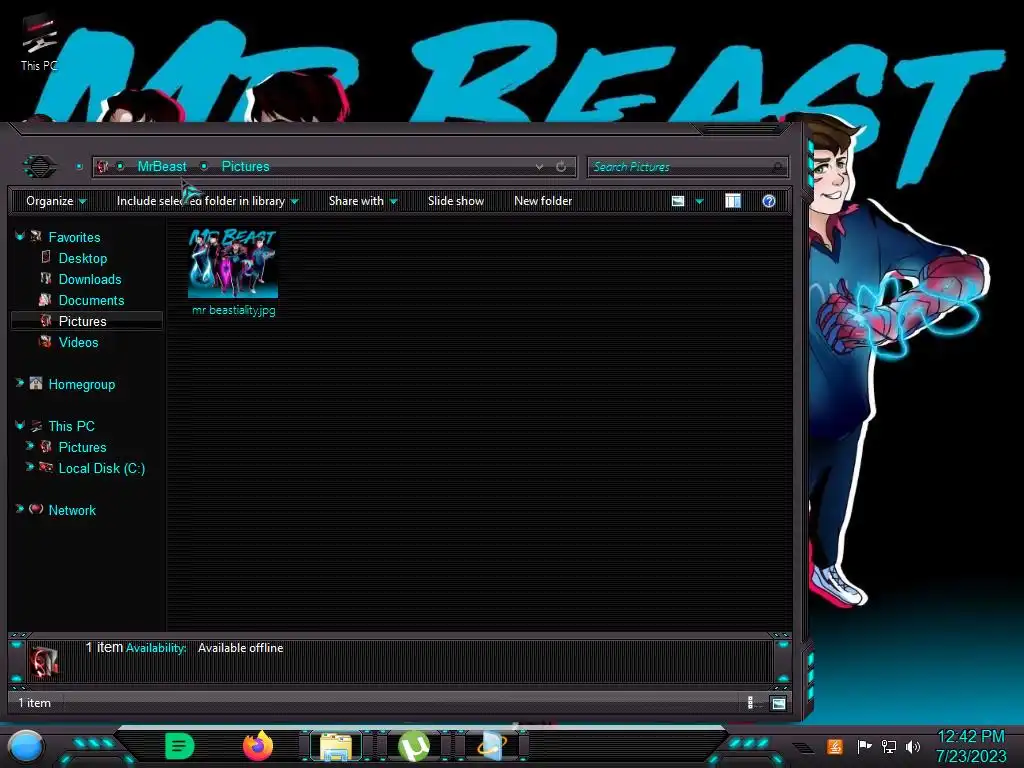Expand the Homegroup node
The image size is (1024, 768).
(20, 383)
